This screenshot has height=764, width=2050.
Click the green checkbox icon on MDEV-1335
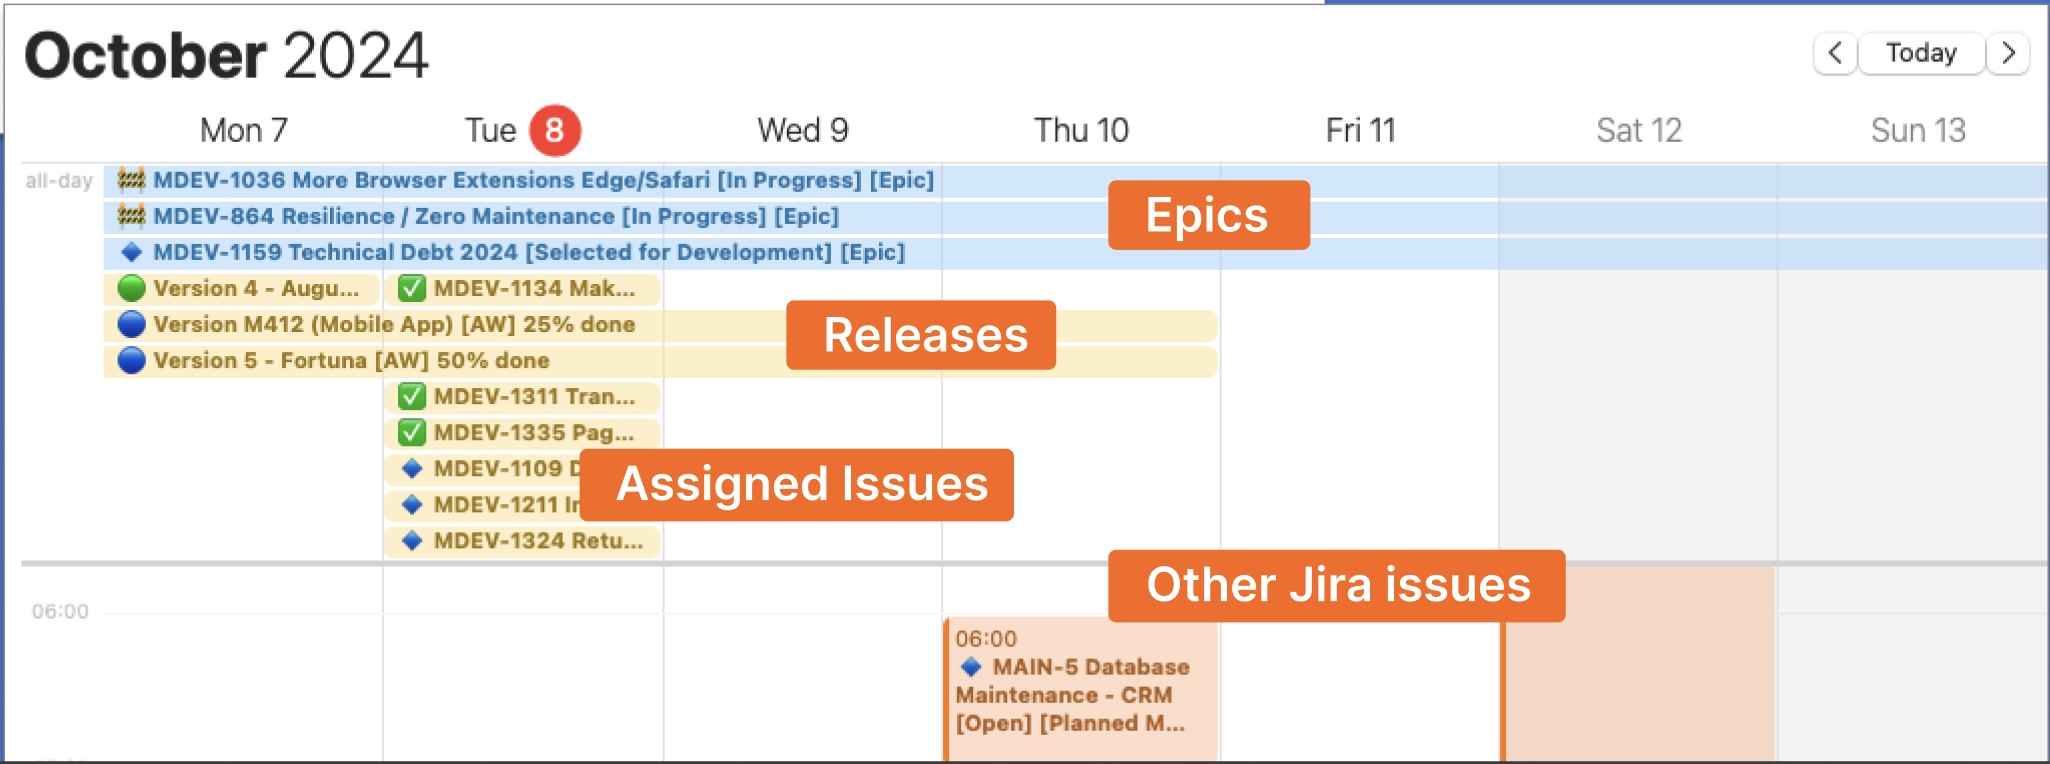click(x=411, y=433)
